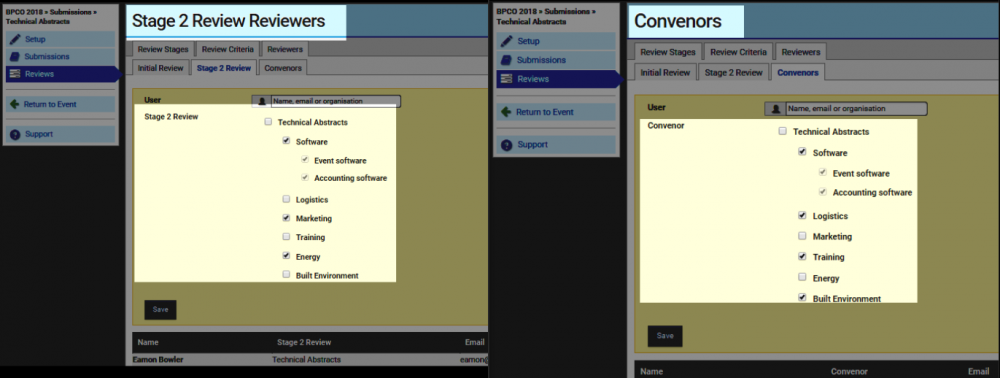Click the Reviews list icon in left panel
This screenshot has height=378, width=1000.
15,74
